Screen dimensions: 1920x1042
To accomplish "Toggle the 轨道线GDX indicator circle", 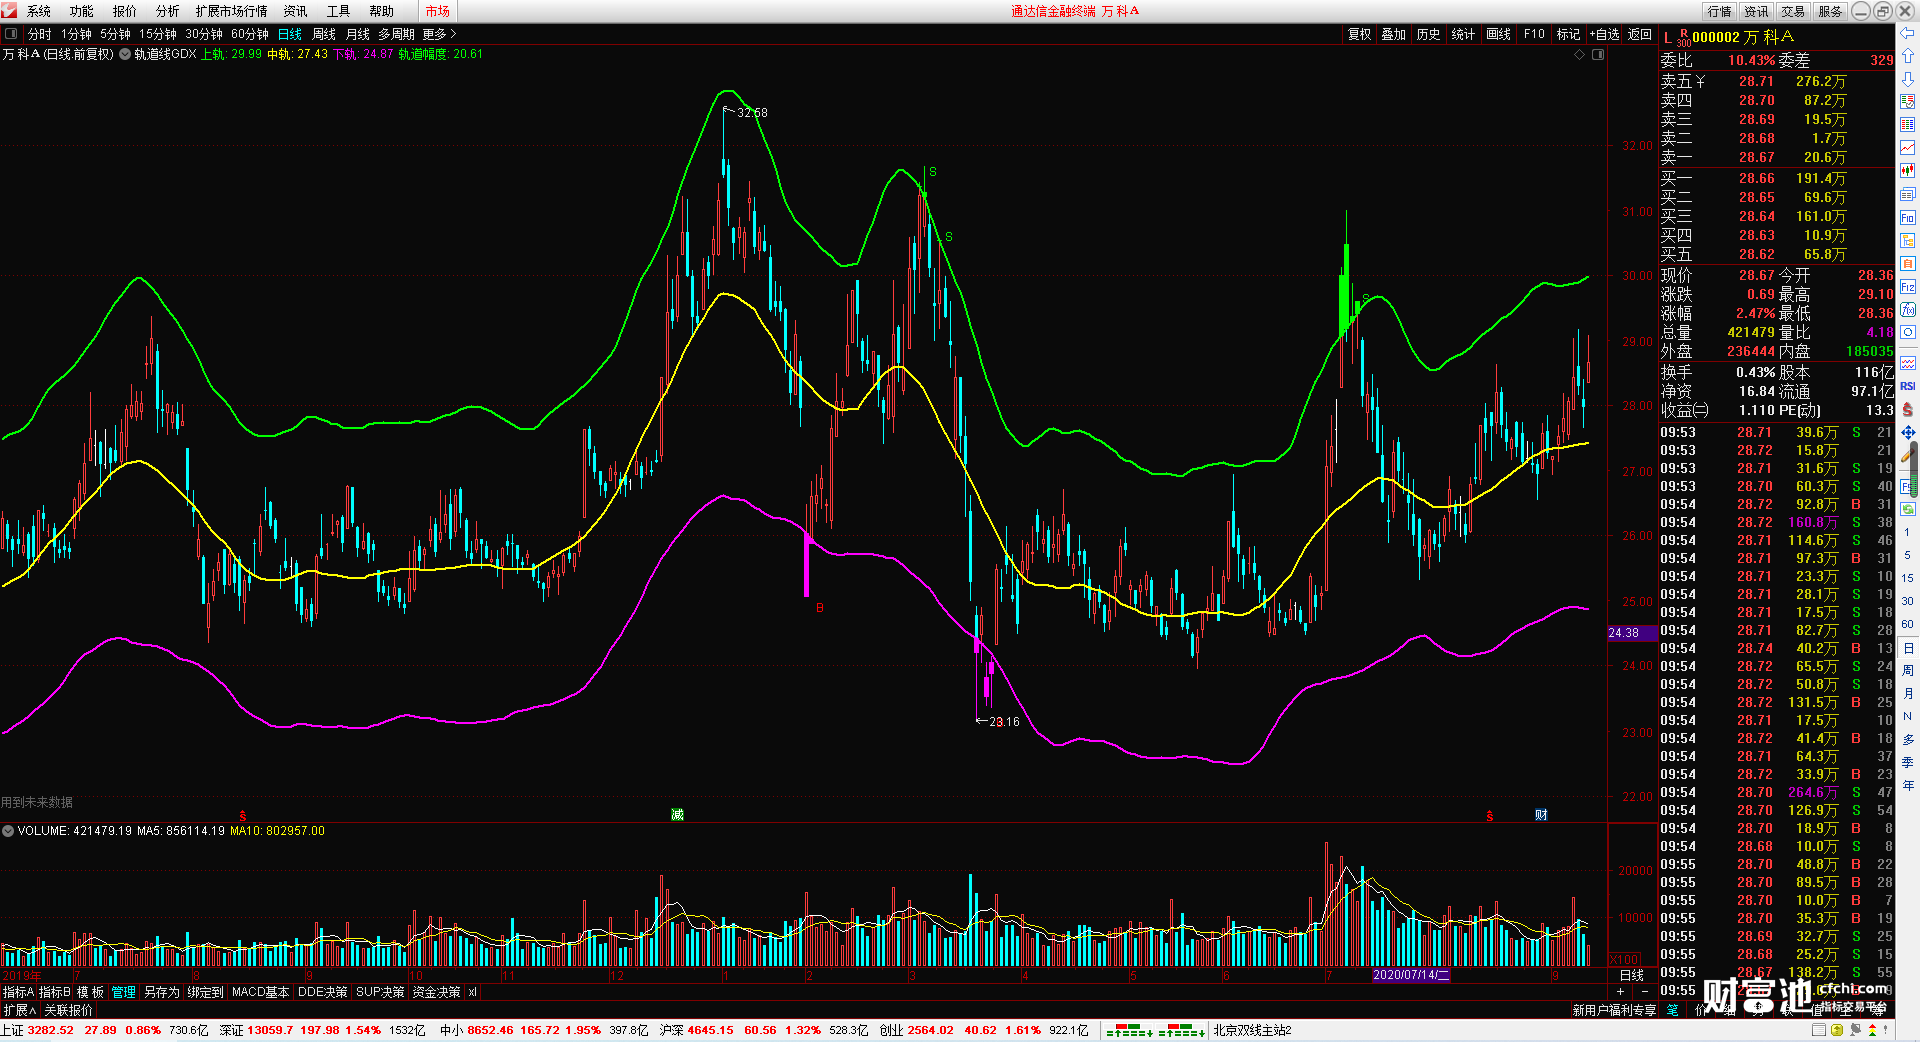I will coord(125,54).
